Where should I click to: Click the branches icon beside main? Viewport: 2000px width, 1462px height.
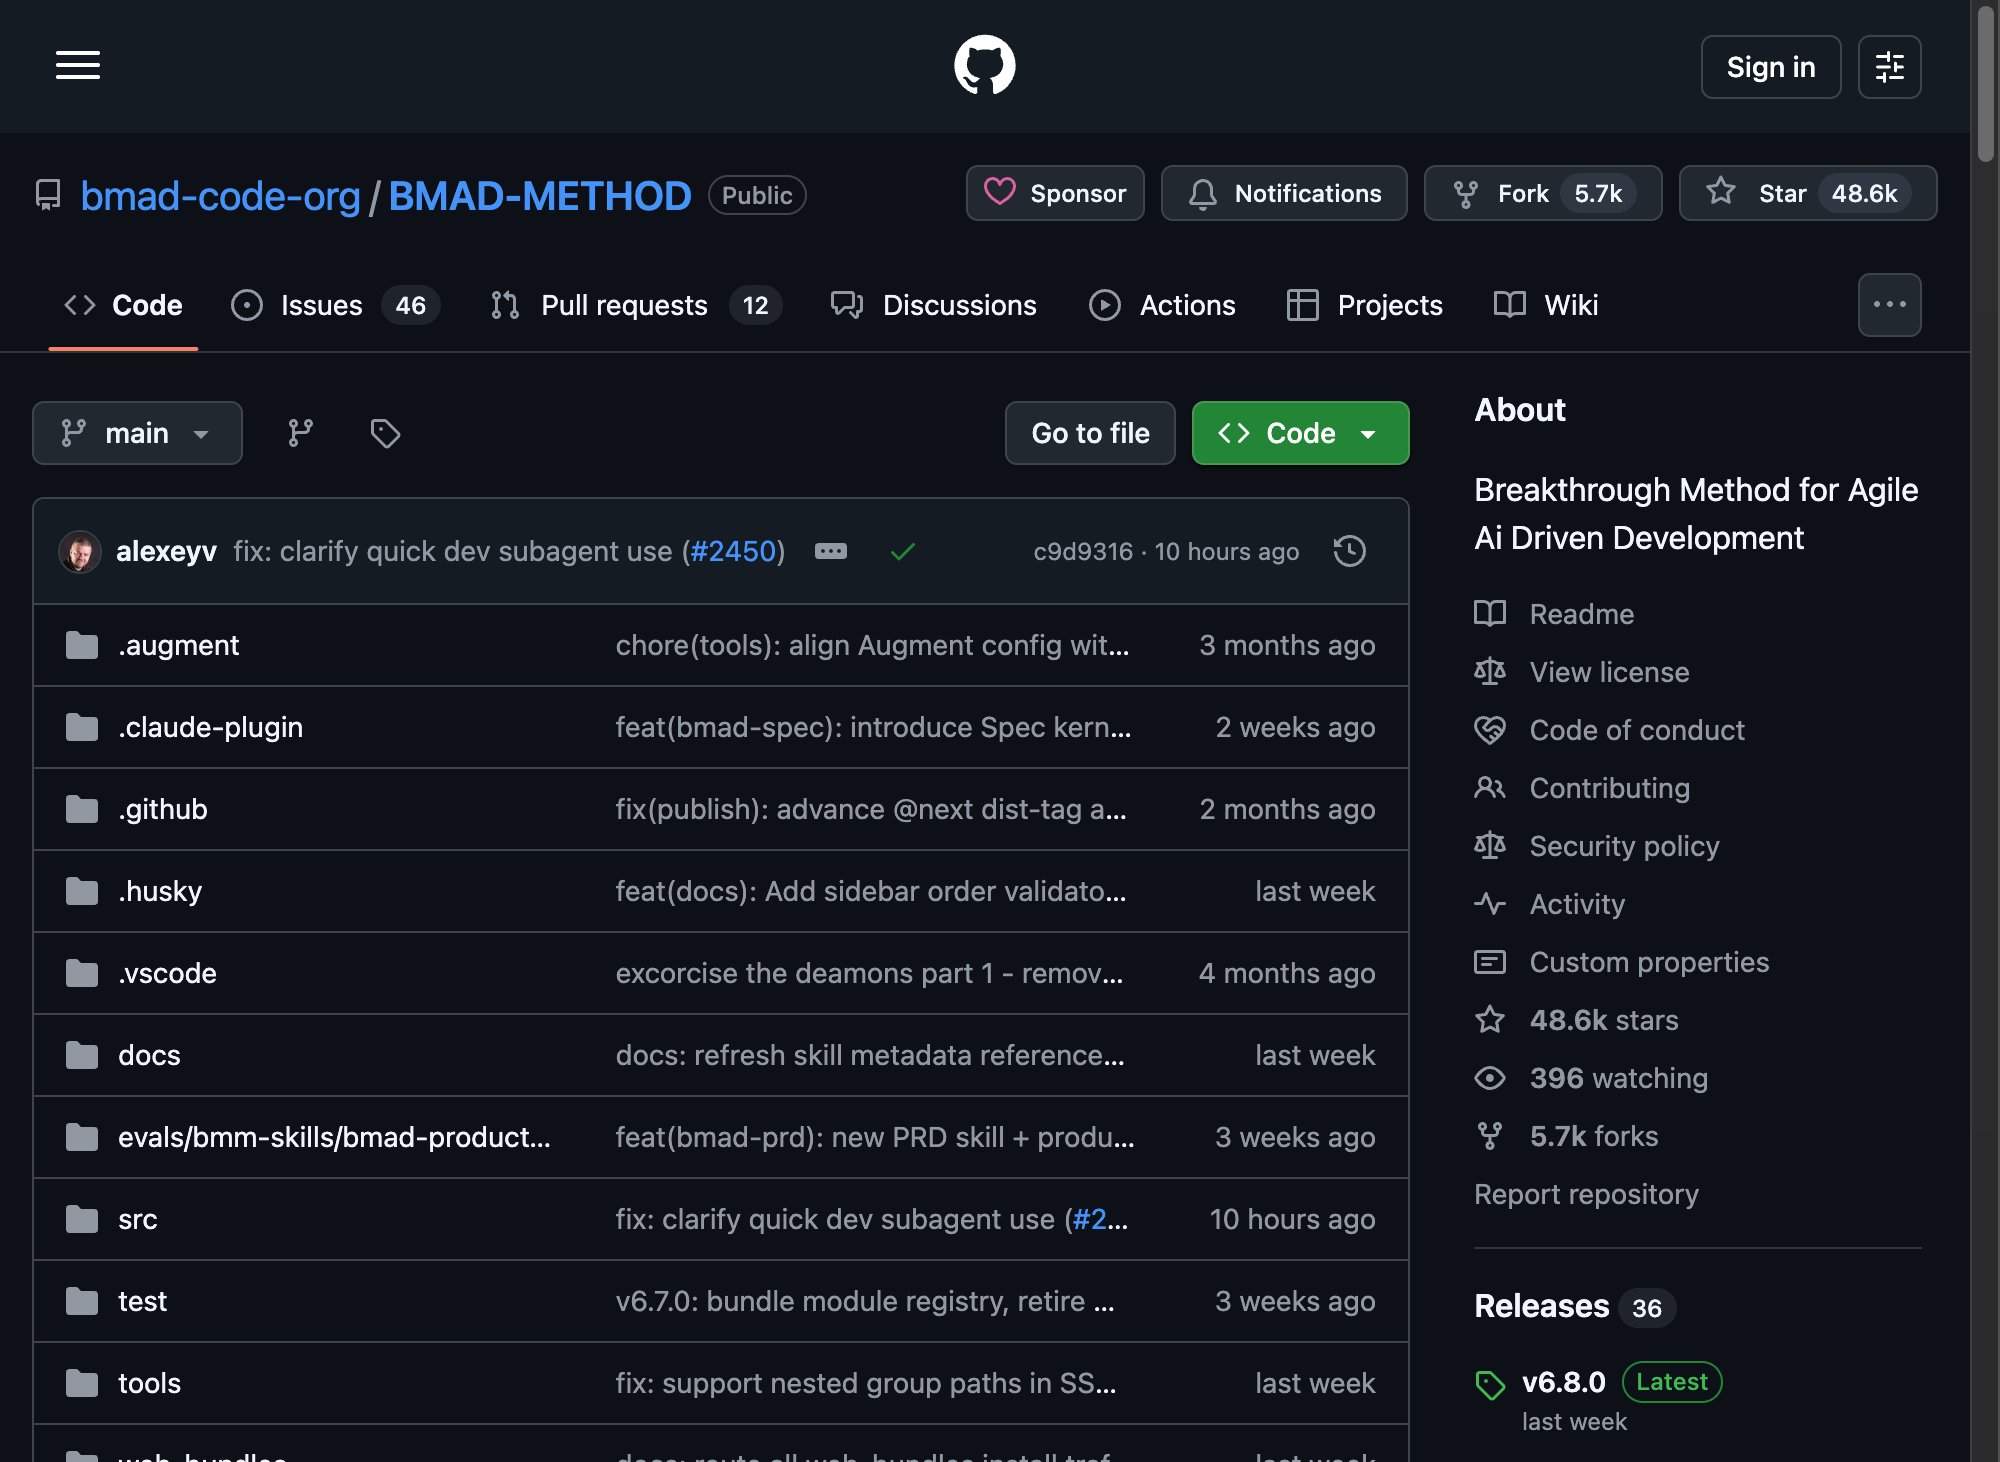(x=300, y=433)
